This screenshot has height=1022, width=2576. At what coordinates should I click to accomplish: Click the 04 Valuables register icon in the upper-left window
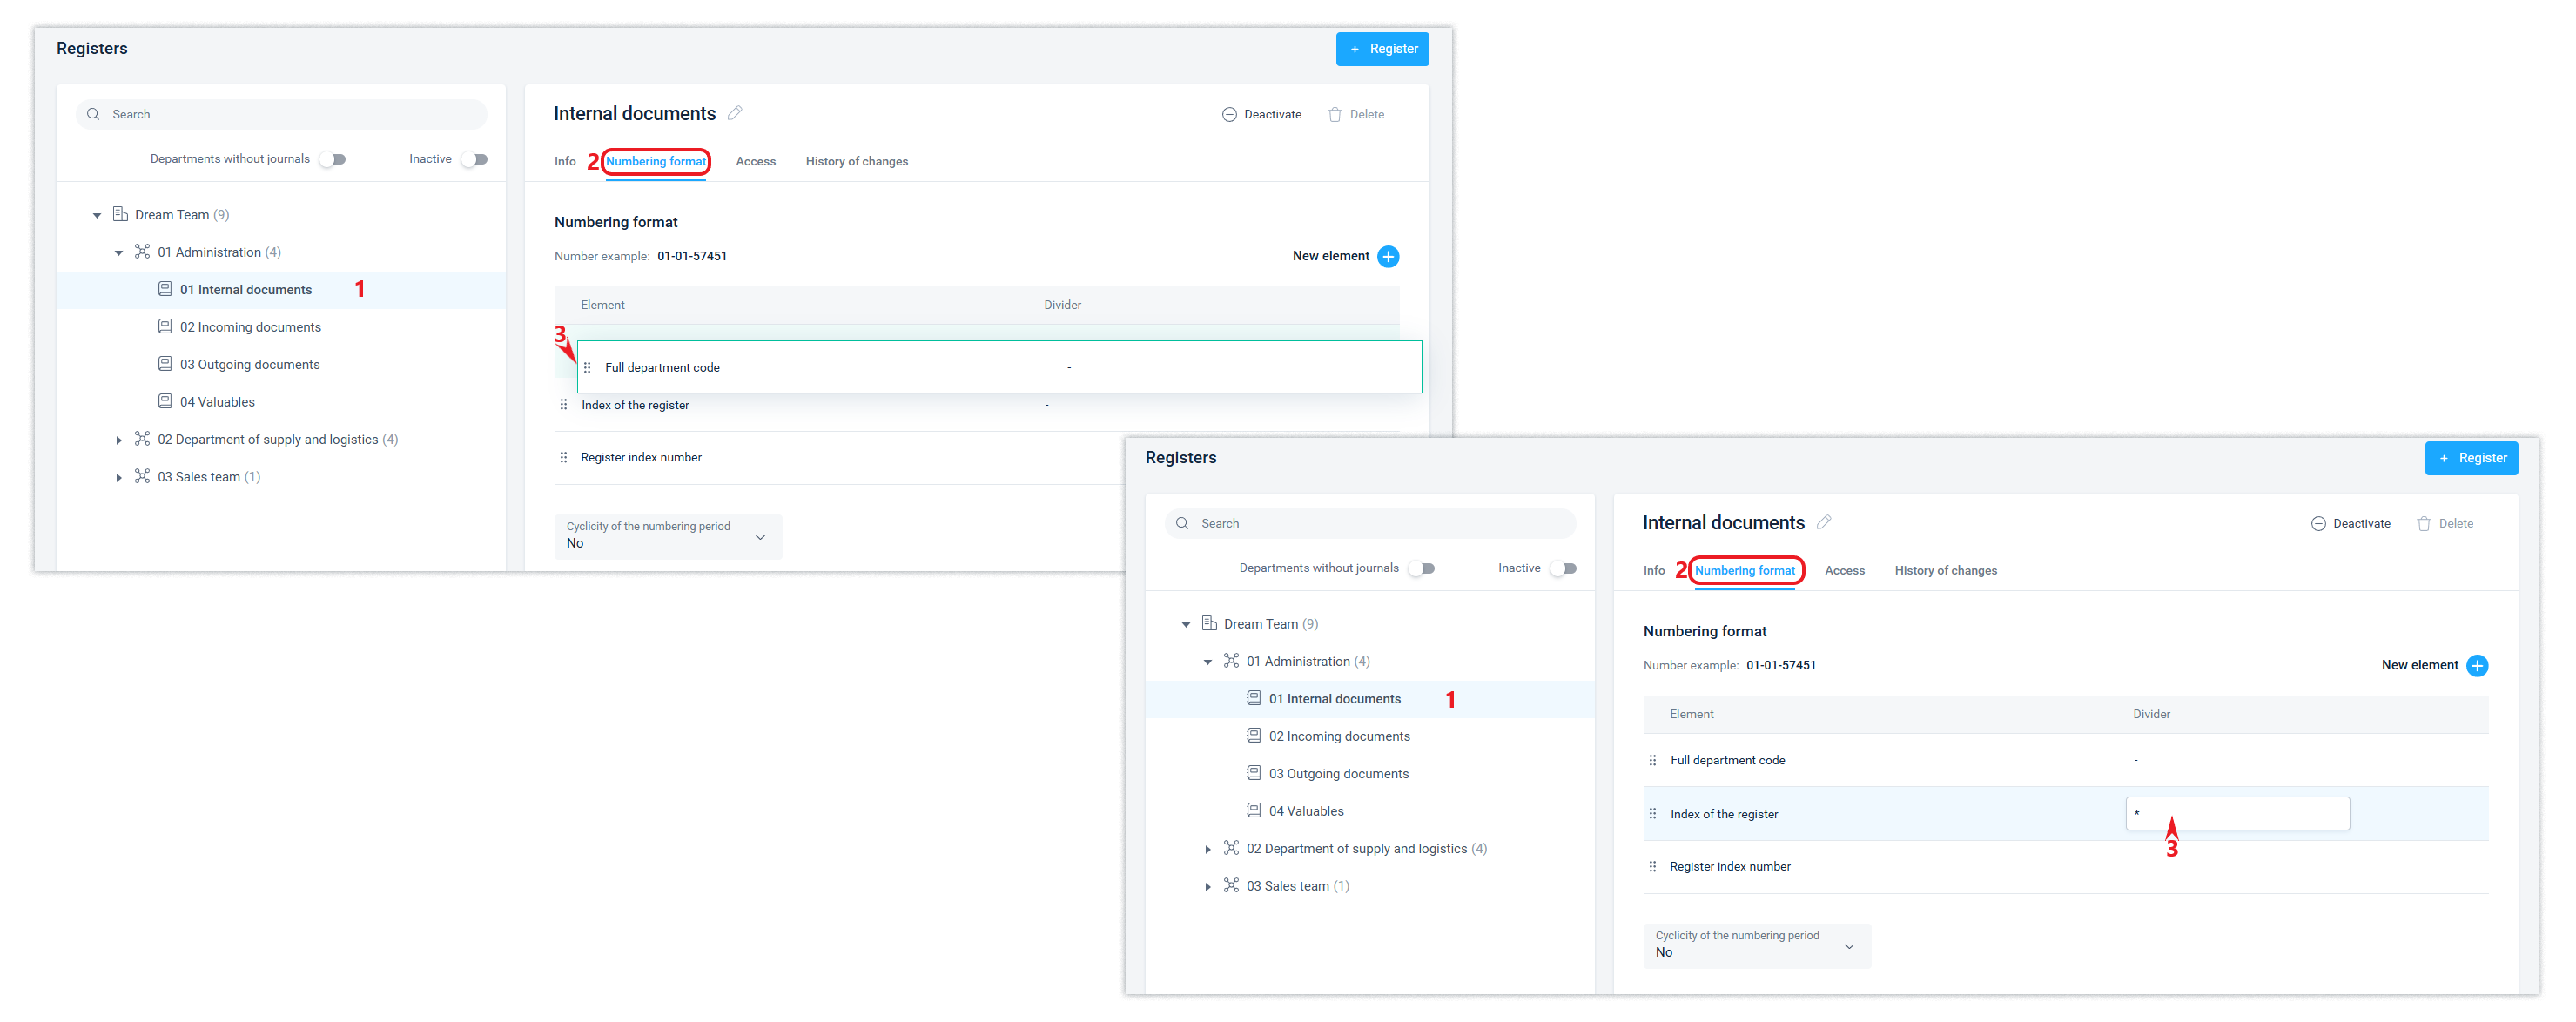click(165, 402)
